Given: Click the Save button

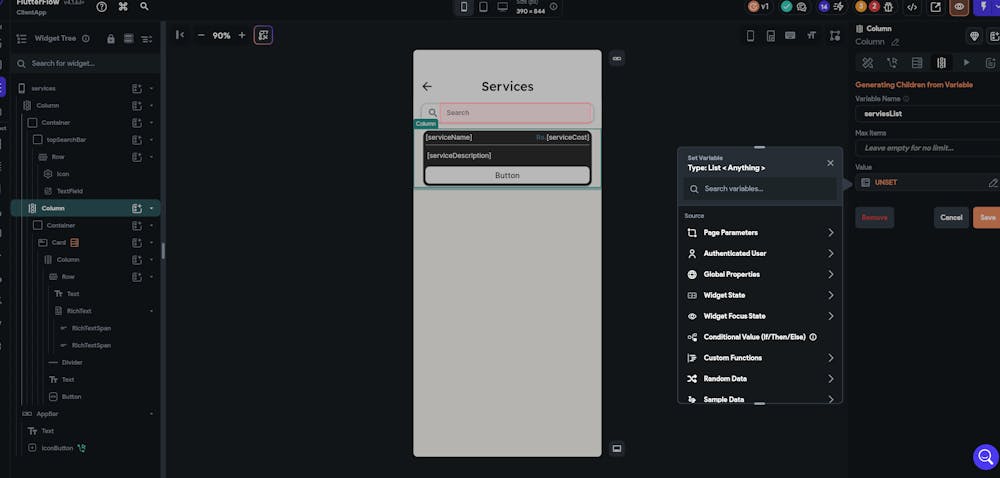Looking at the screenshot, I should (987, 218).
